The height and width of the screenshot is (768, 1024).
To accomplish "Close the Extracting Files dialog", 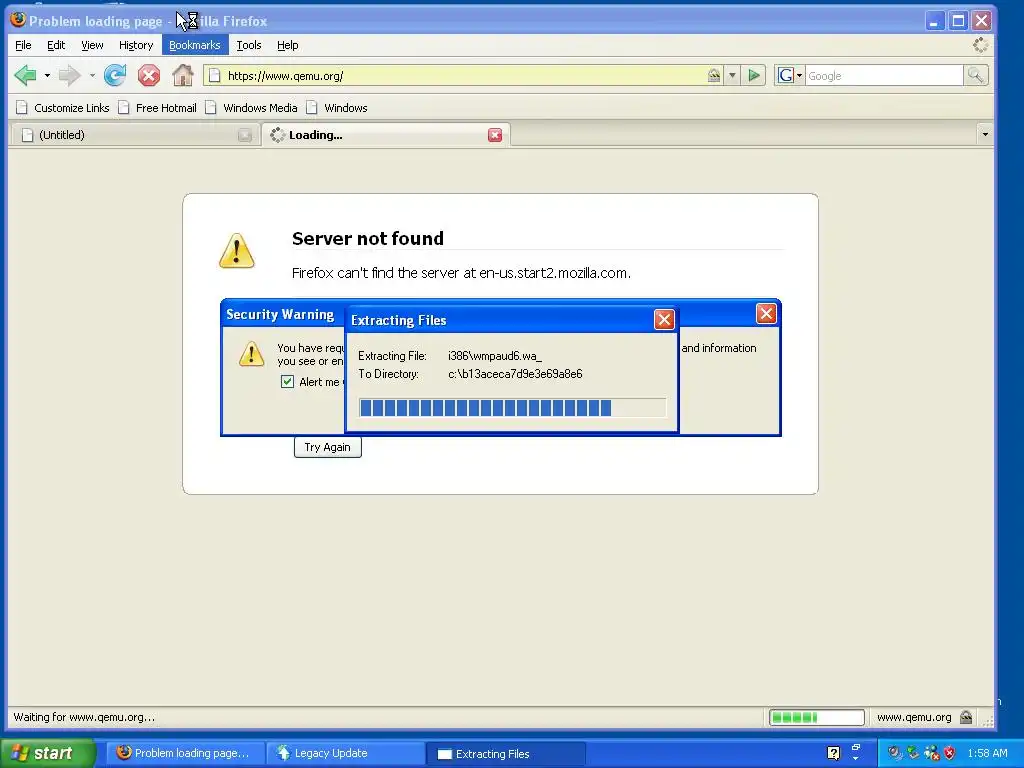I will tap(664, 319).
